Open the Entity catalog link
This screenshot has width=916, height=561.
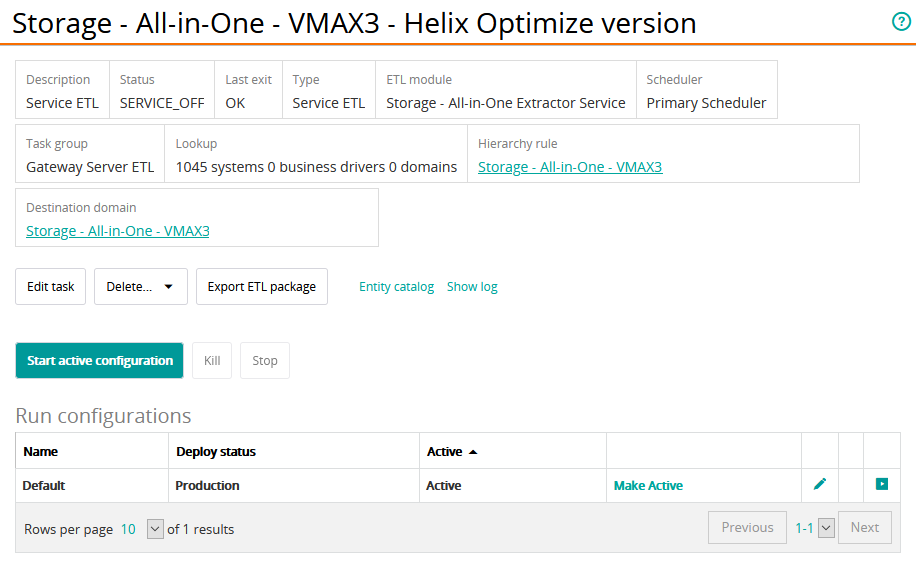click(x=396, y=287)
